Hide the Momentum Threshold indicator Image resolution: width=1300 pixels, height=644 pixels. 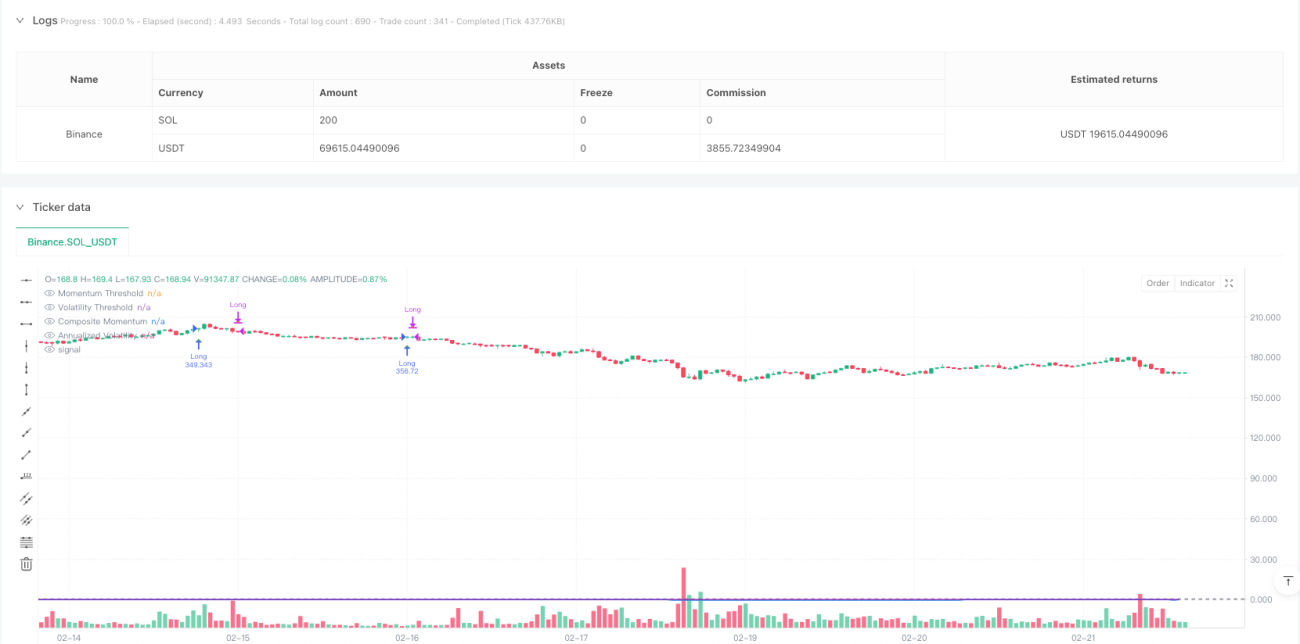(x=50, y=293)
